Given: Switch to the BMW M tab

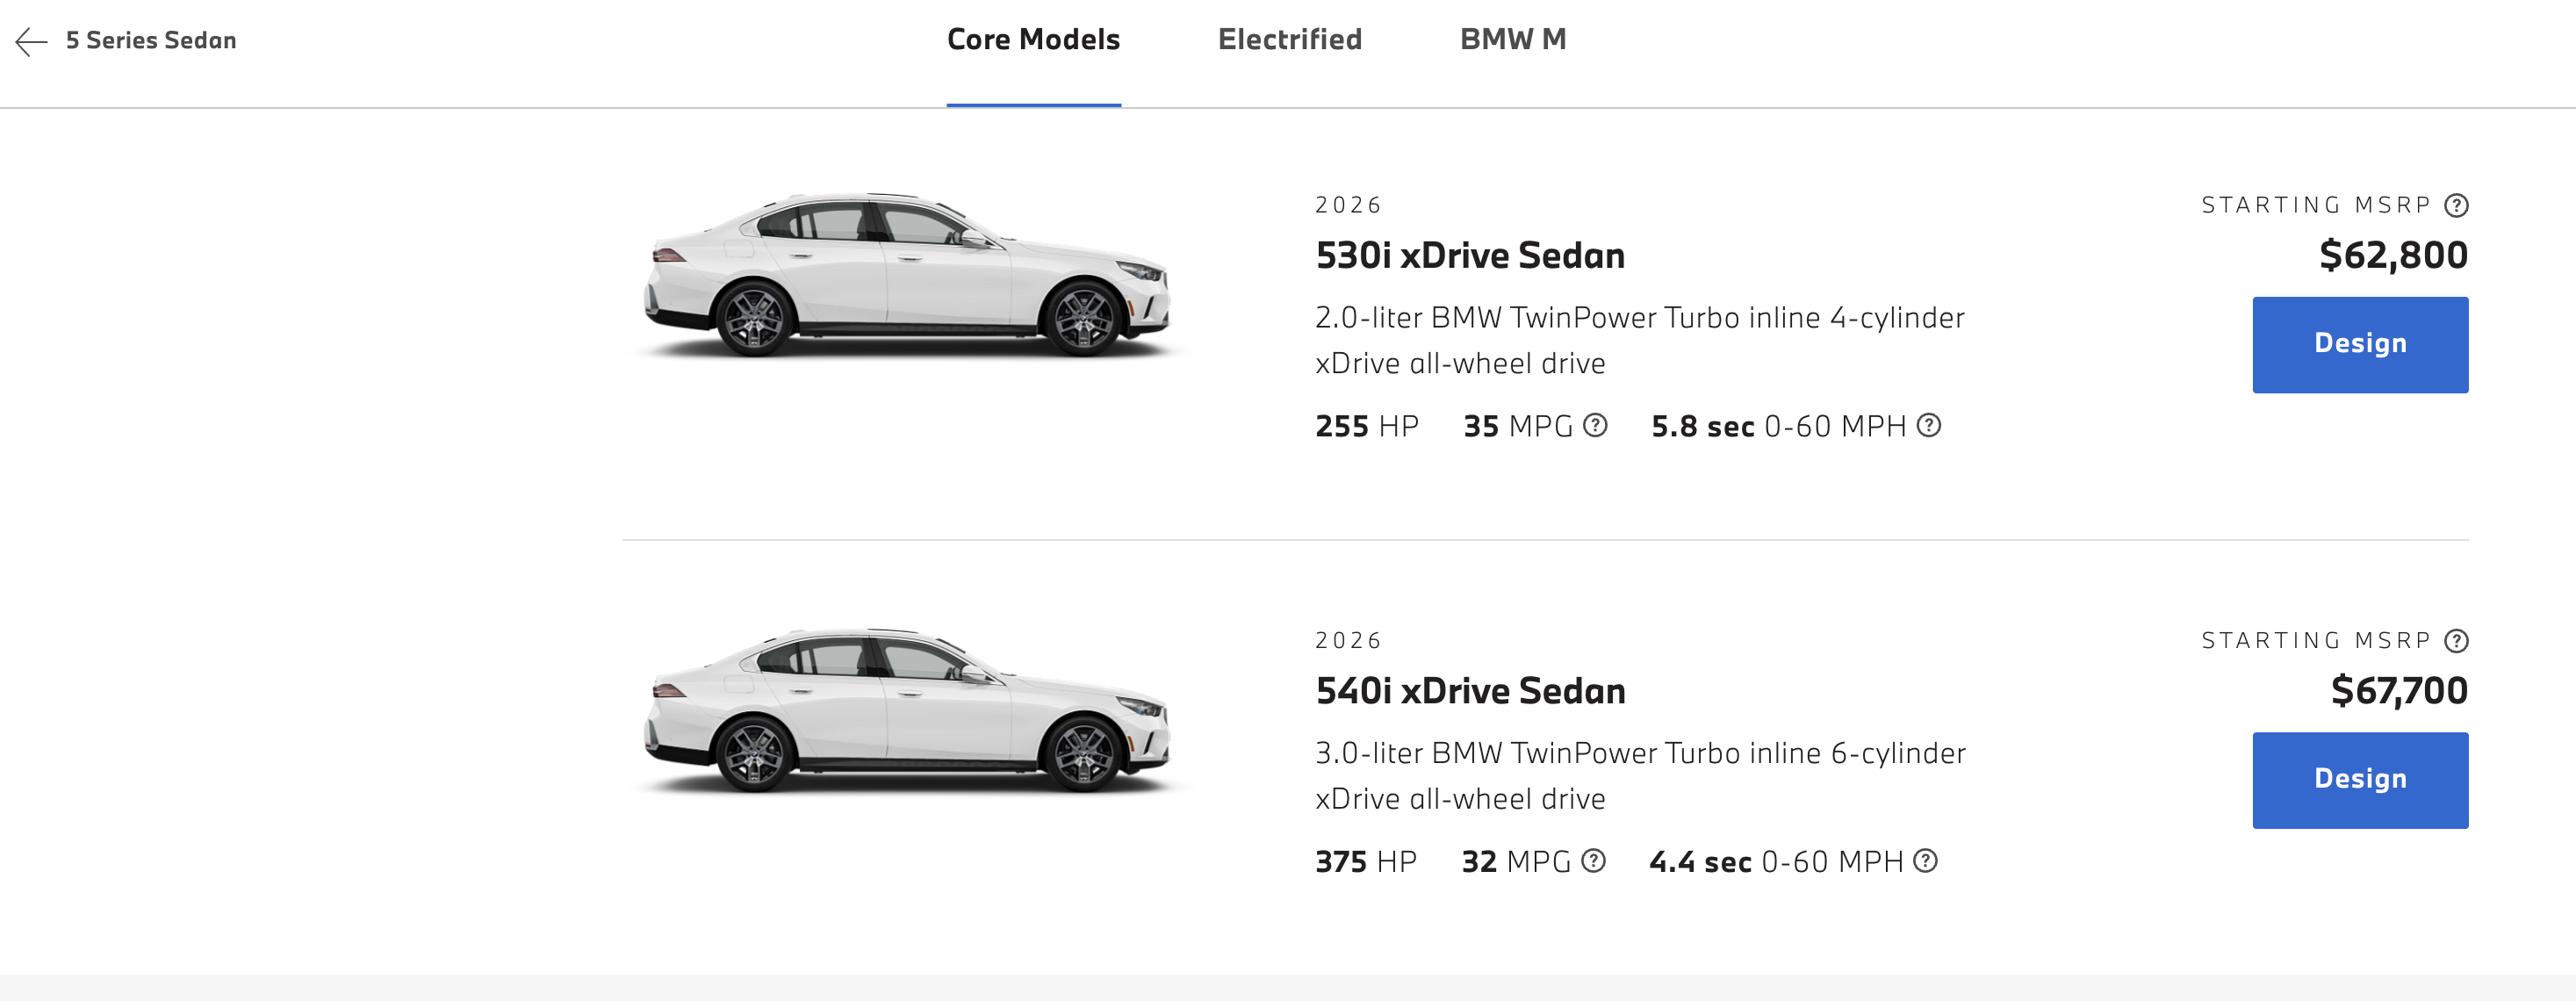Looking at the screenshot, I should tap(1512, 40).
